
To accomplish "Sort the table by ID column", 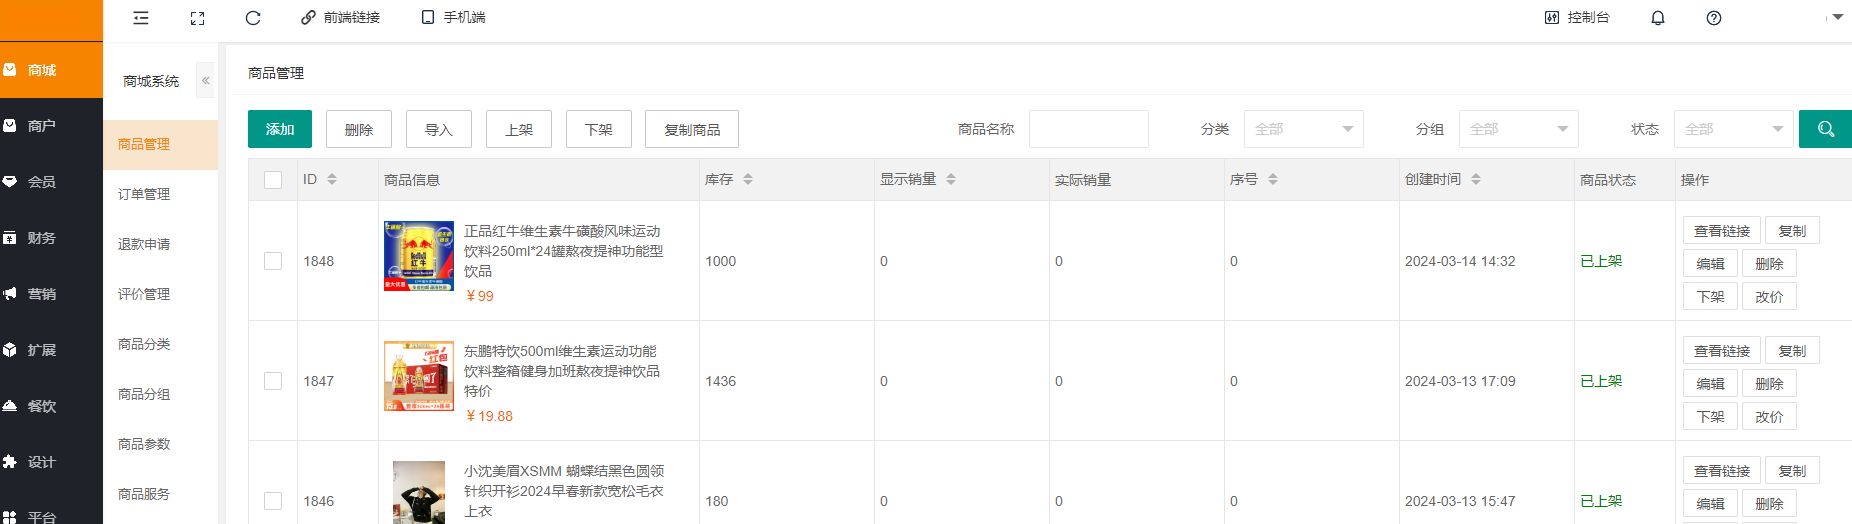I will [331, 180].
